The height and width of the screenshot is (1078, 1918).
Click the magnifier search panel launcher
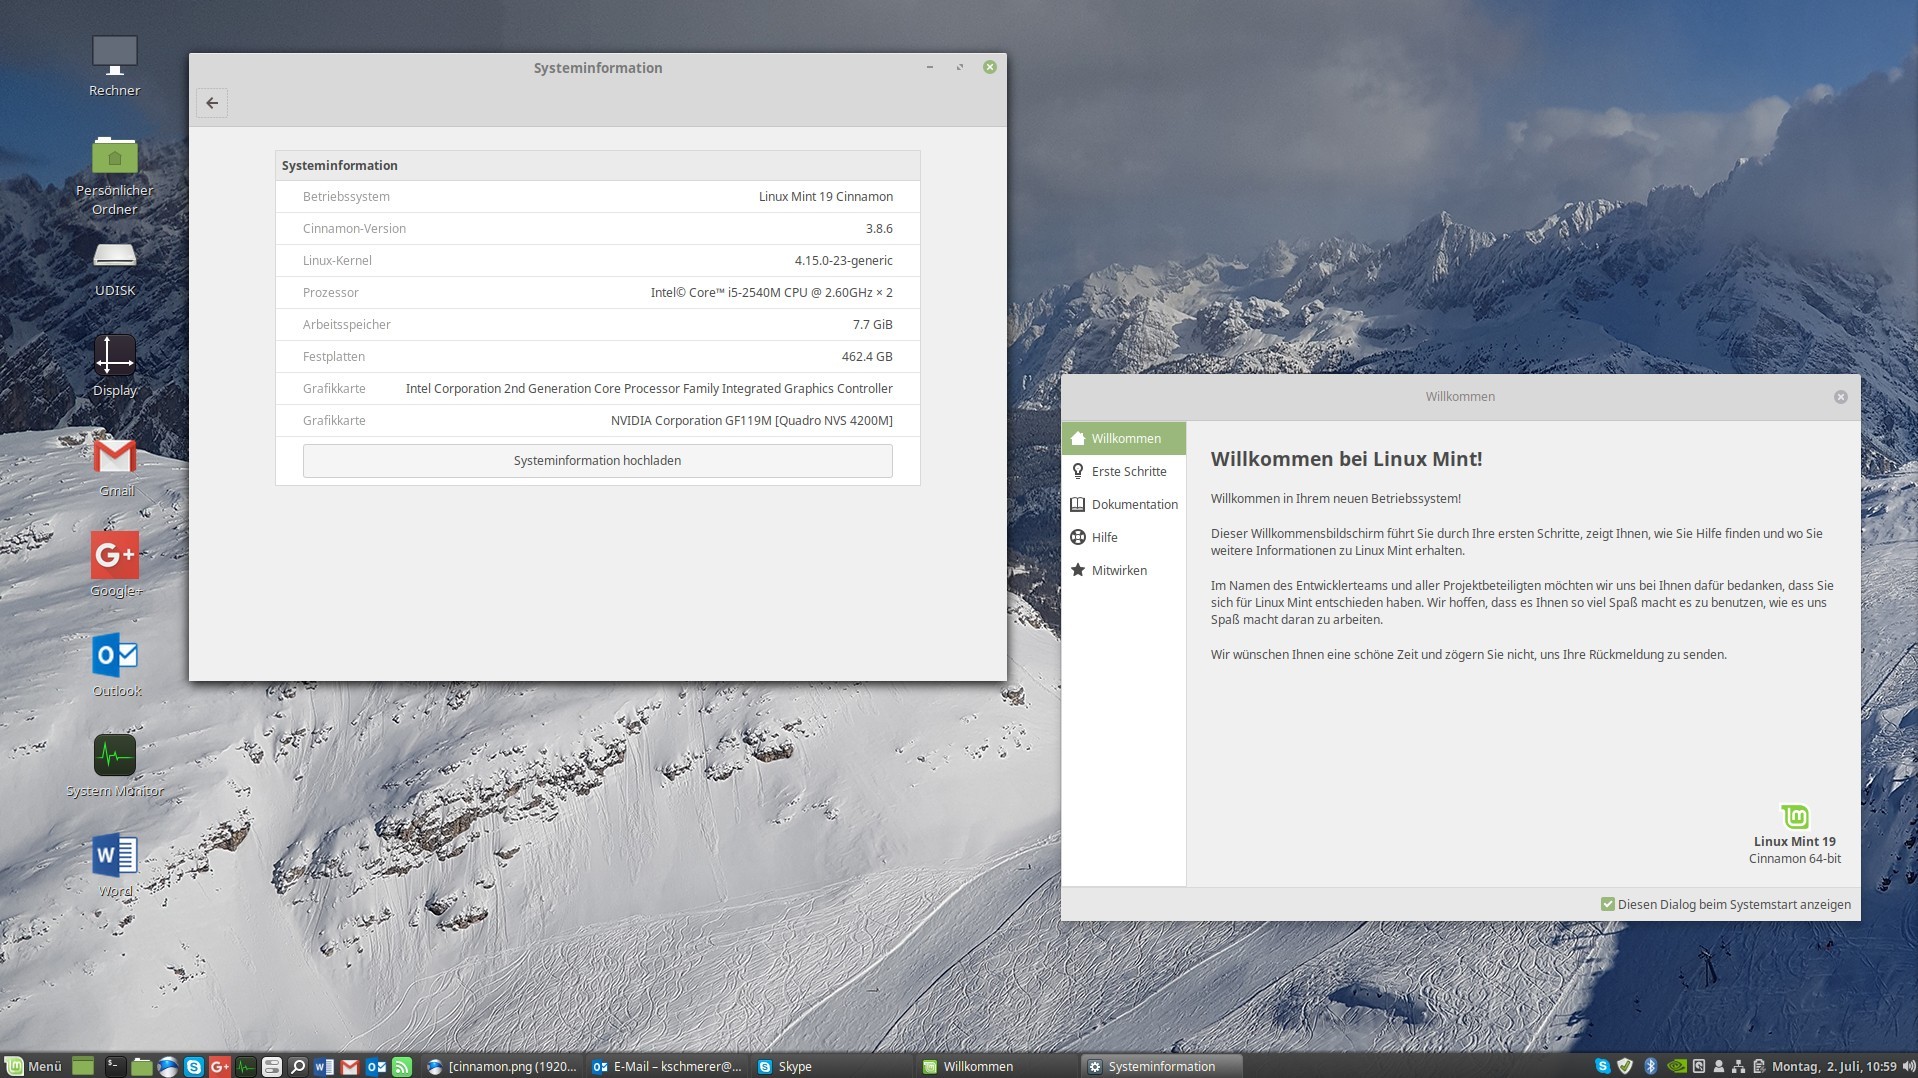(298, 1067)
